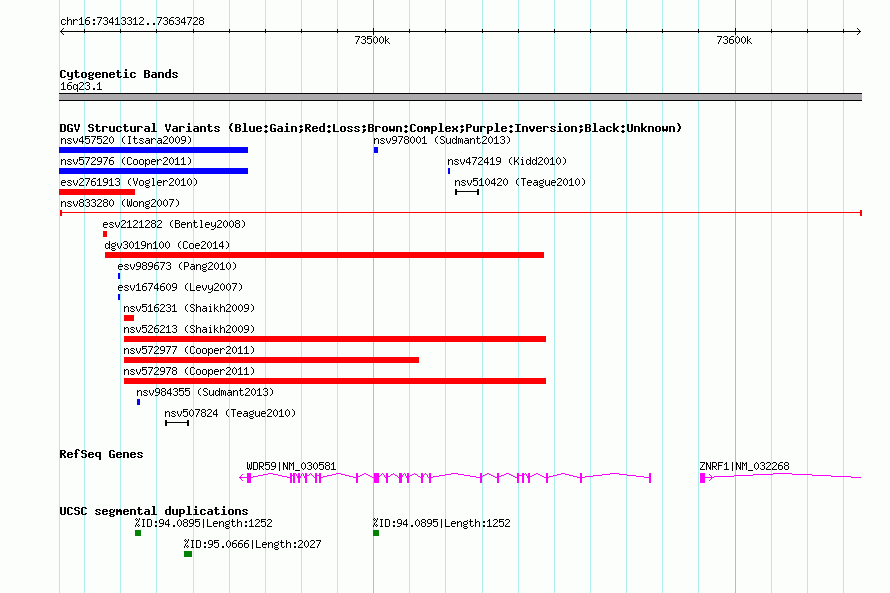
Task: Click the %ID:95.0666|Length:2027 duplication label
Action: tap(252, 544)
